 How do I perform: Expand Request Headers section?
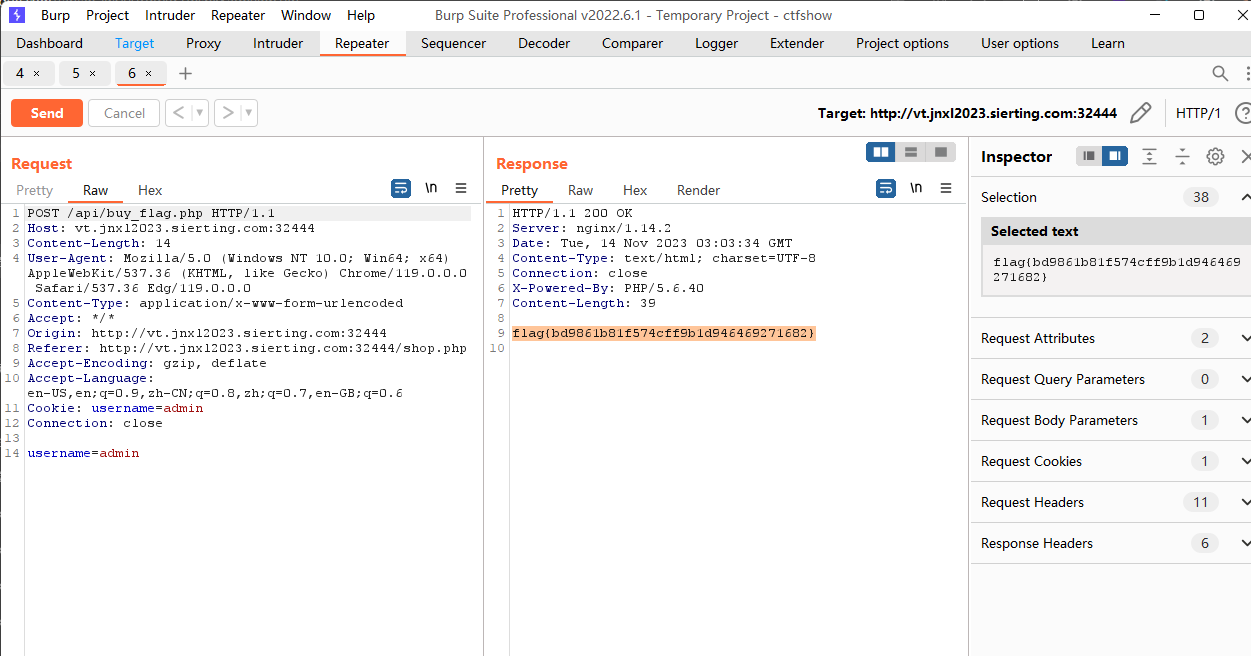coord(1245,502)
